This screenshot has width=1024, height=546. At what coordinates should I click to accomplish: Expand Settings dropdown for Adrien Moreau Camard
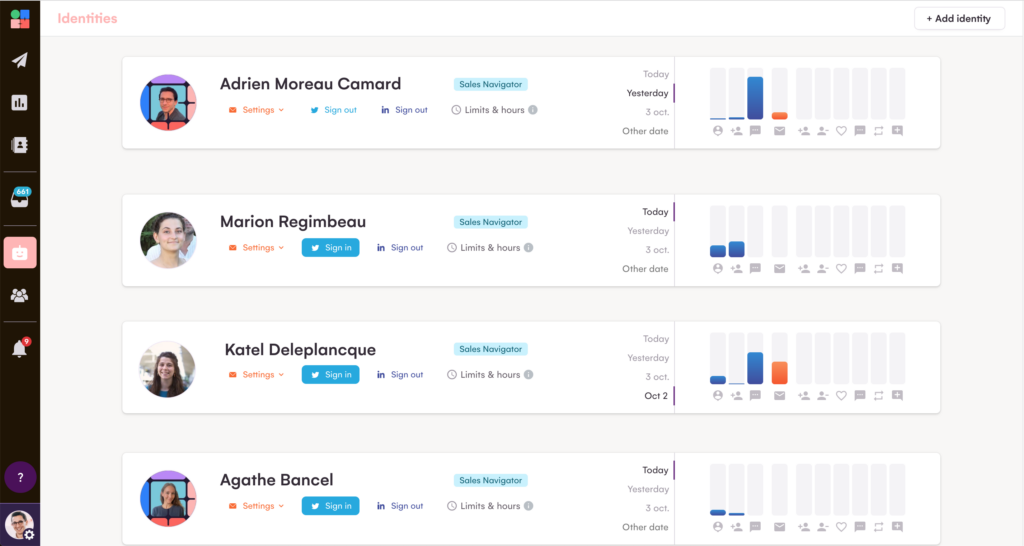pyautogui.click(x=258, y=110)
